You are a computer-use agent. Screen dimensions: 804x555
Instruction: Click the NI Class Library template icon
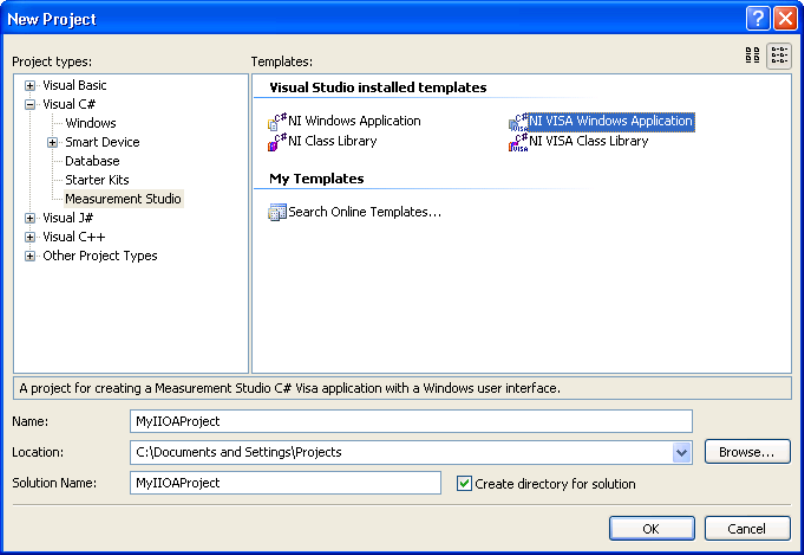click(277, 142)
